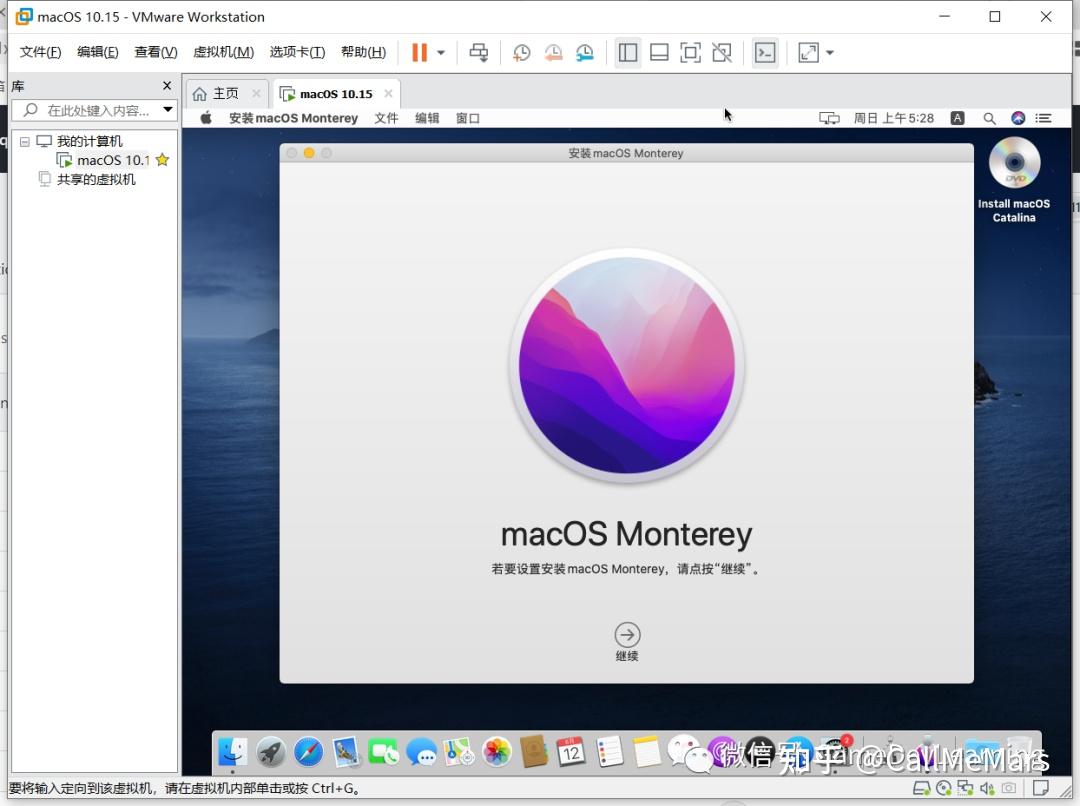The image size is (1080, 806).
Task: Click the clock 周日 上午5:28
Action: pyautogui.click(x=894, y=118)
